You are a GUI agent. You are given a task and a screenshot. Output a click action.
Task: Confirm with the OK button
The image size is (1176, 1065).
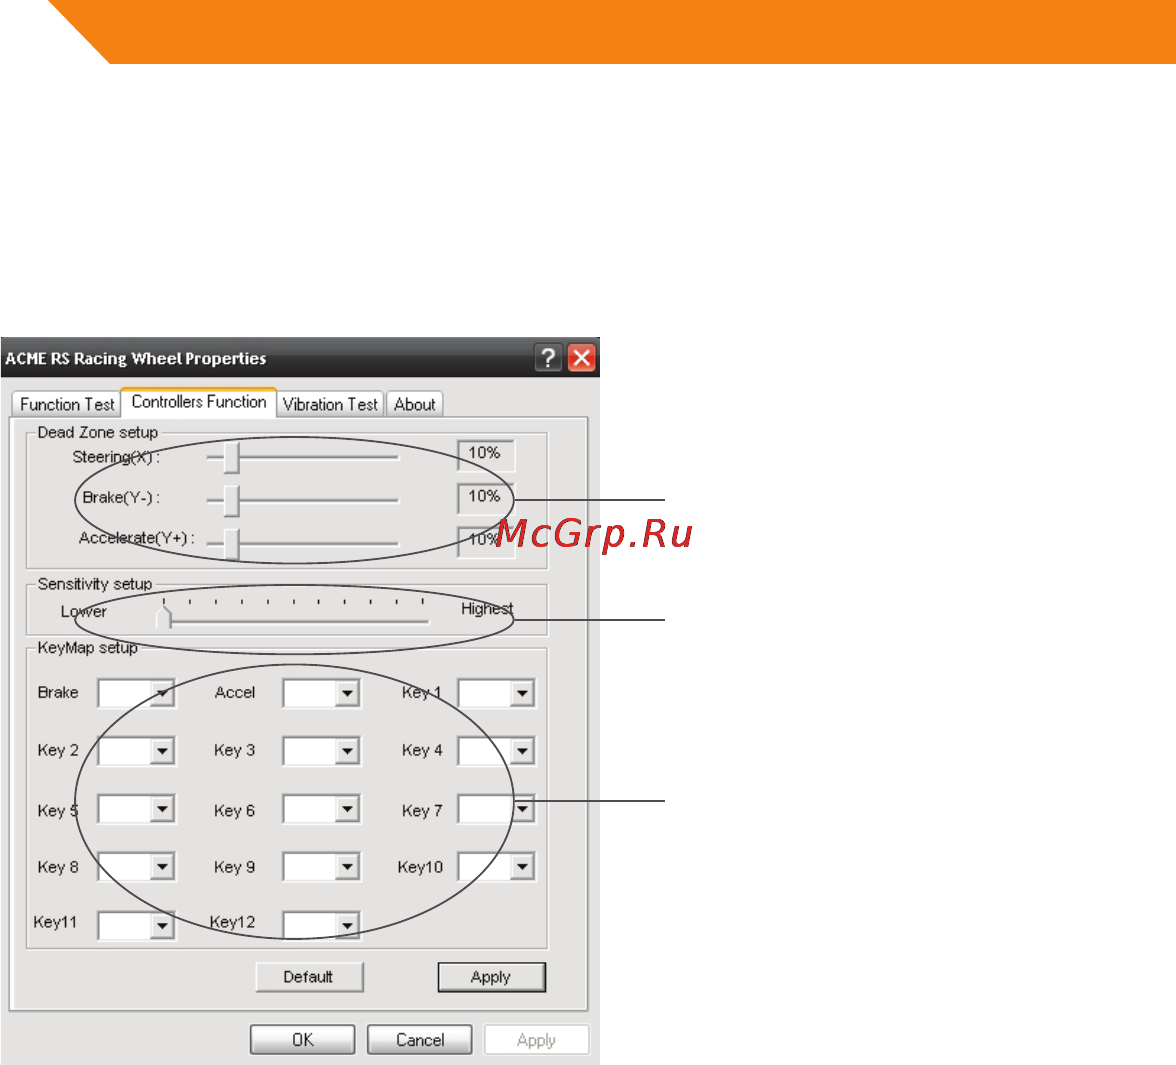302,1040
